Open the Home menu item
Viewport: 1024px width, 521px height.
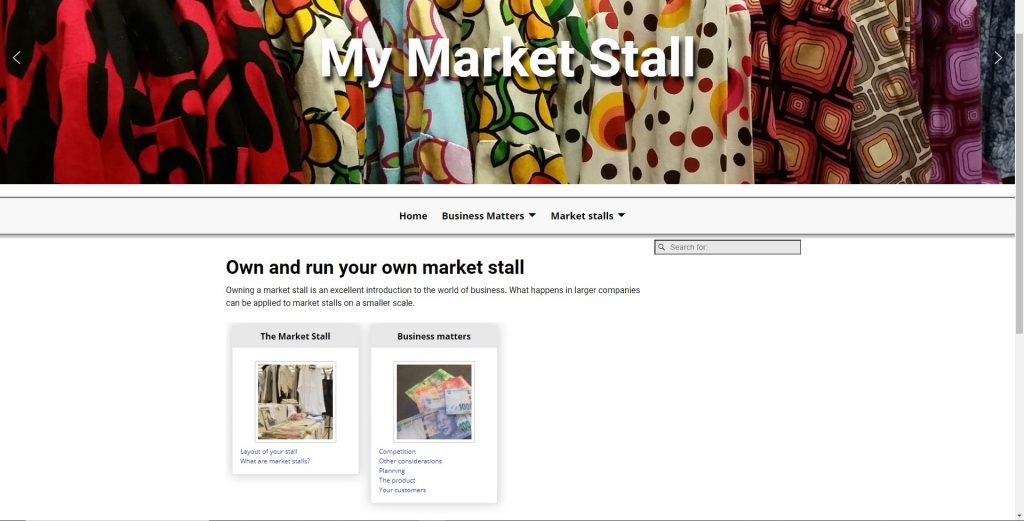point(413,215)
